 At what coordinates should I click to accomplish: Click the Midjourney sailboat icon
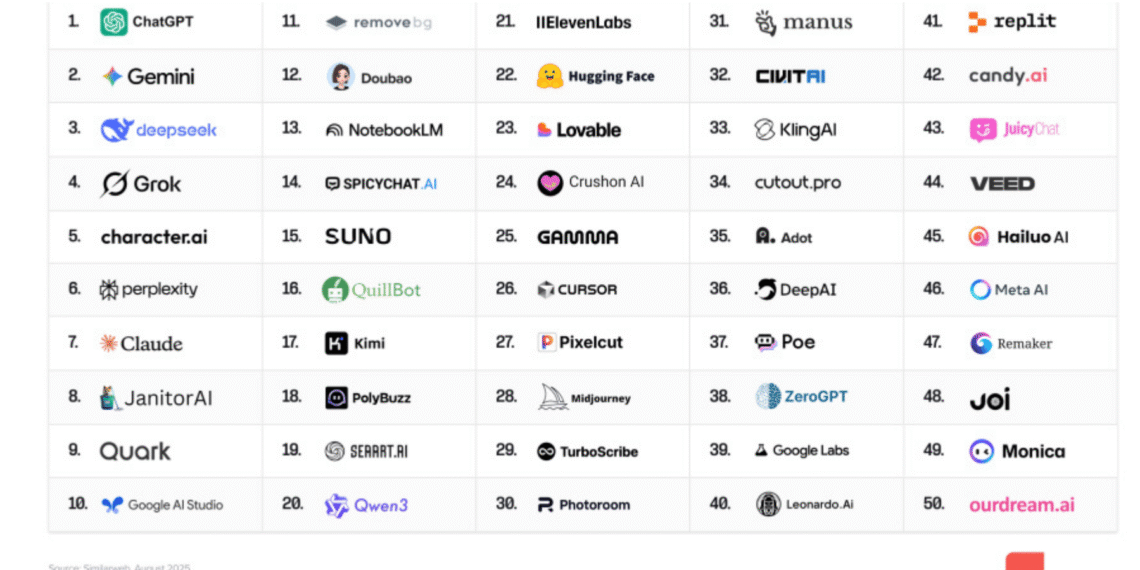tap(552, 397)
